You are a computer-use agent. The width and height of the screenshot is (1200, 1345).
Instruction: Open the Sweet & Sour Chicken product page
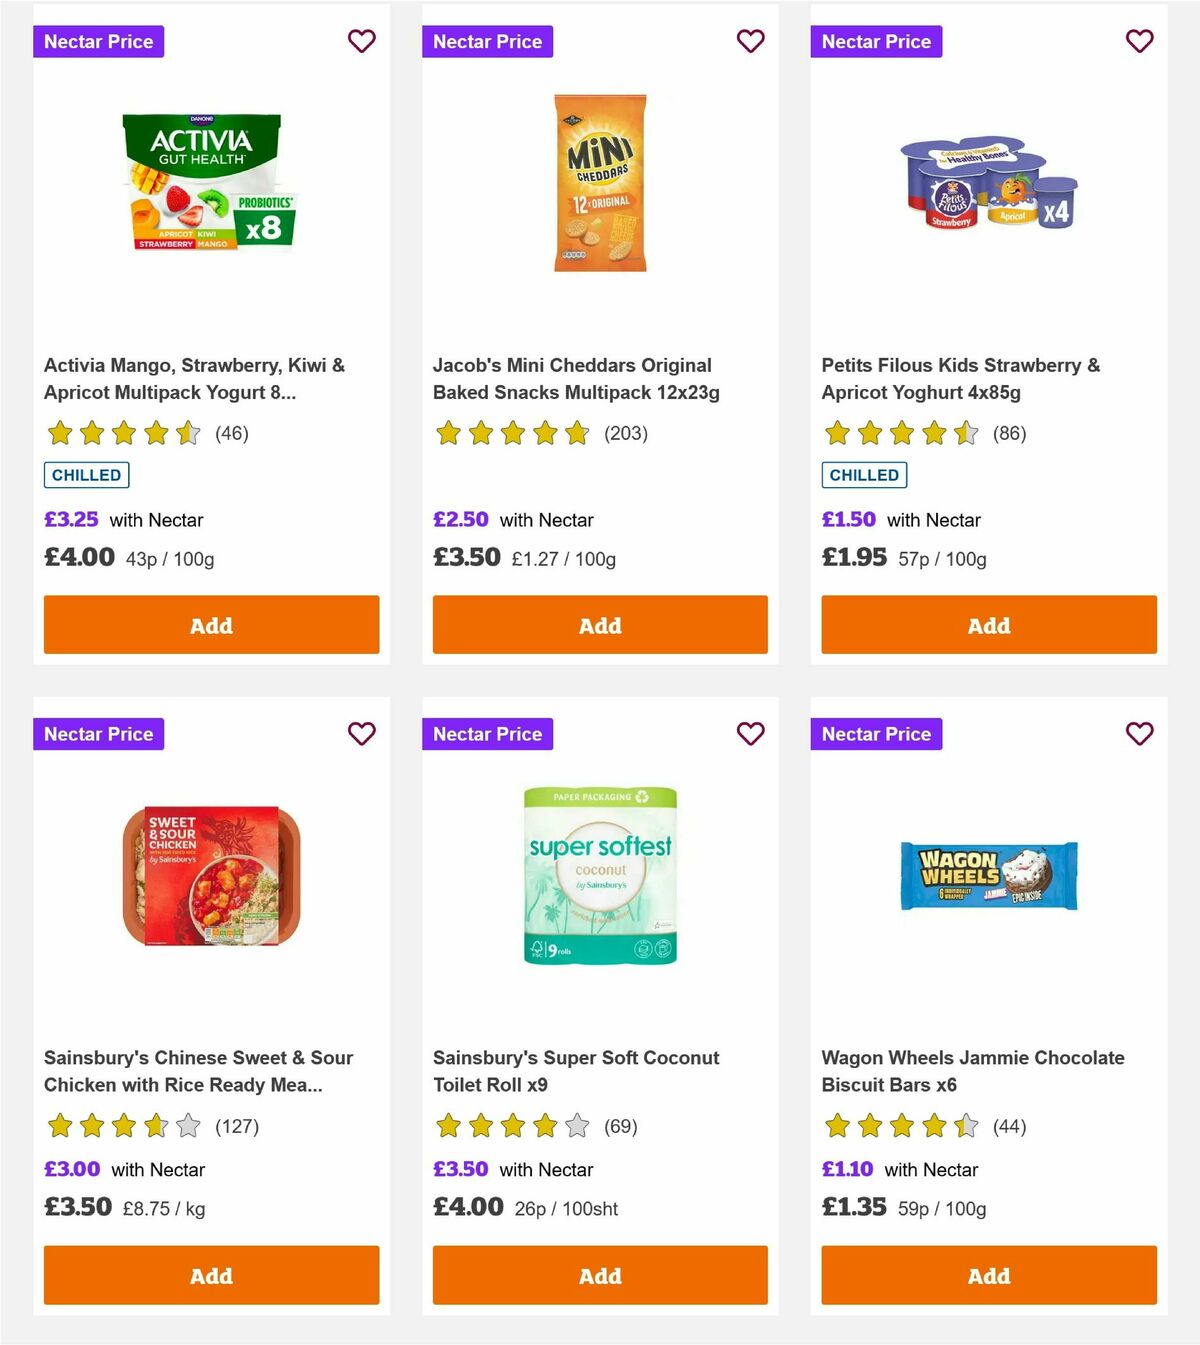click(199, 1070)
